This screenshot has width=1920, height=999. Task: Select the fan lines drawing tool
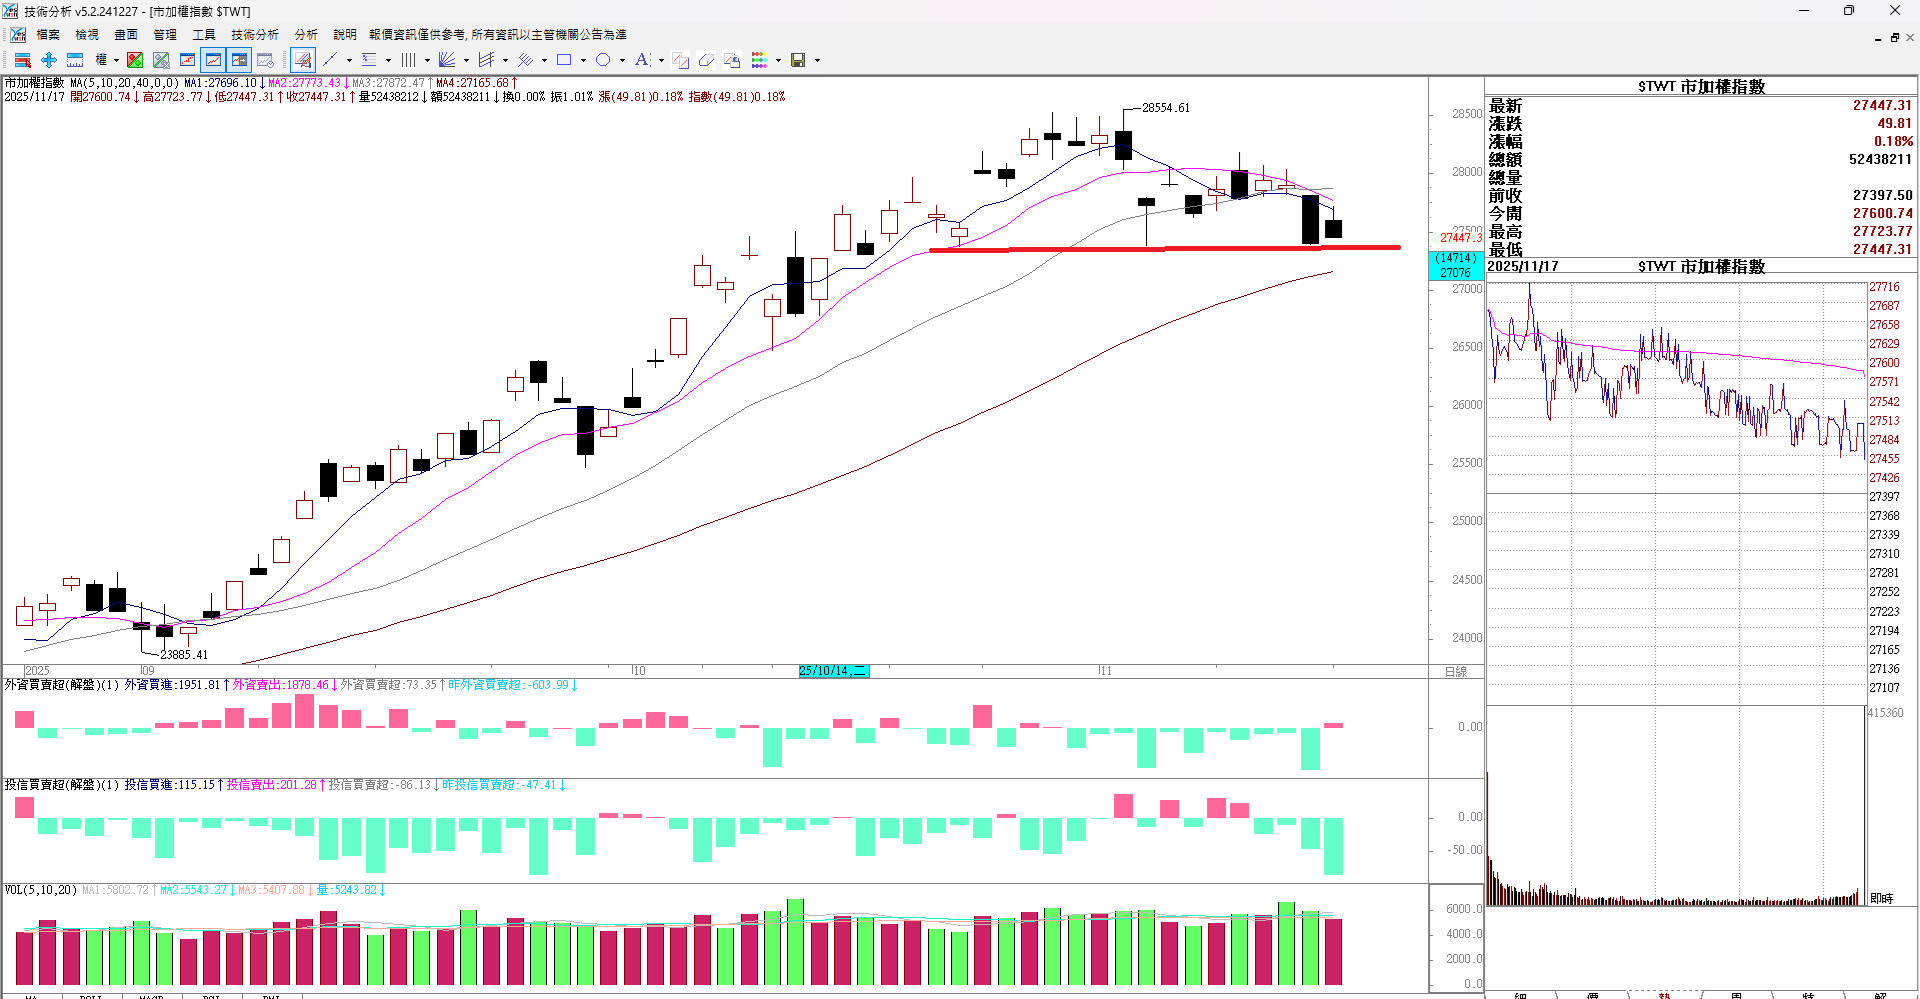[x=447, y=60]
